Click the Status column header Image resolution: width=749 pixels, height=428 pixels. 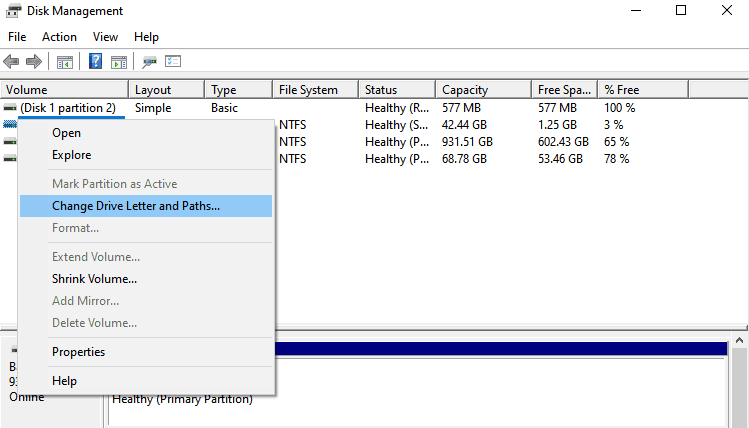(x=381, y=90)
